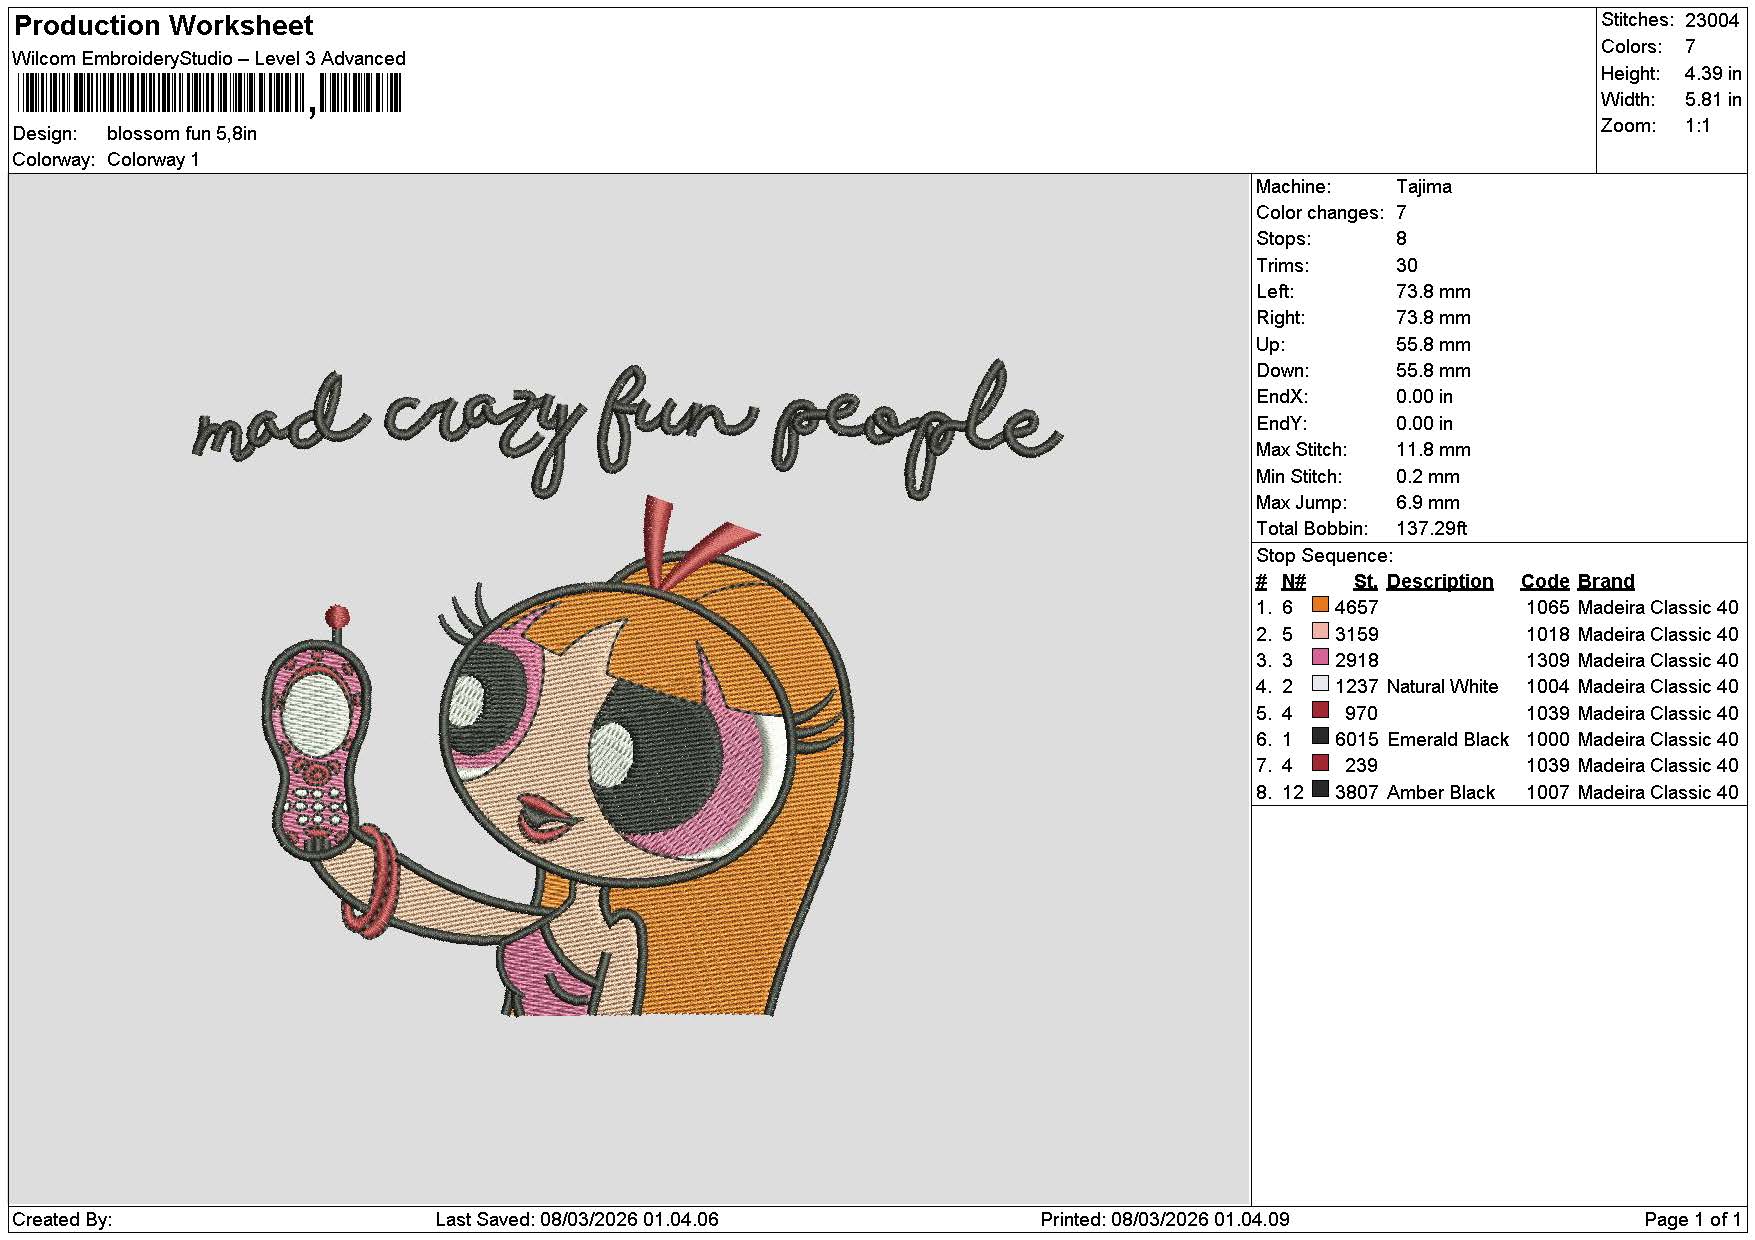Select the "Page 1 of 1" footer text
The height and width of the screenshot is (1240, 1755).
click(1692, 1220)
